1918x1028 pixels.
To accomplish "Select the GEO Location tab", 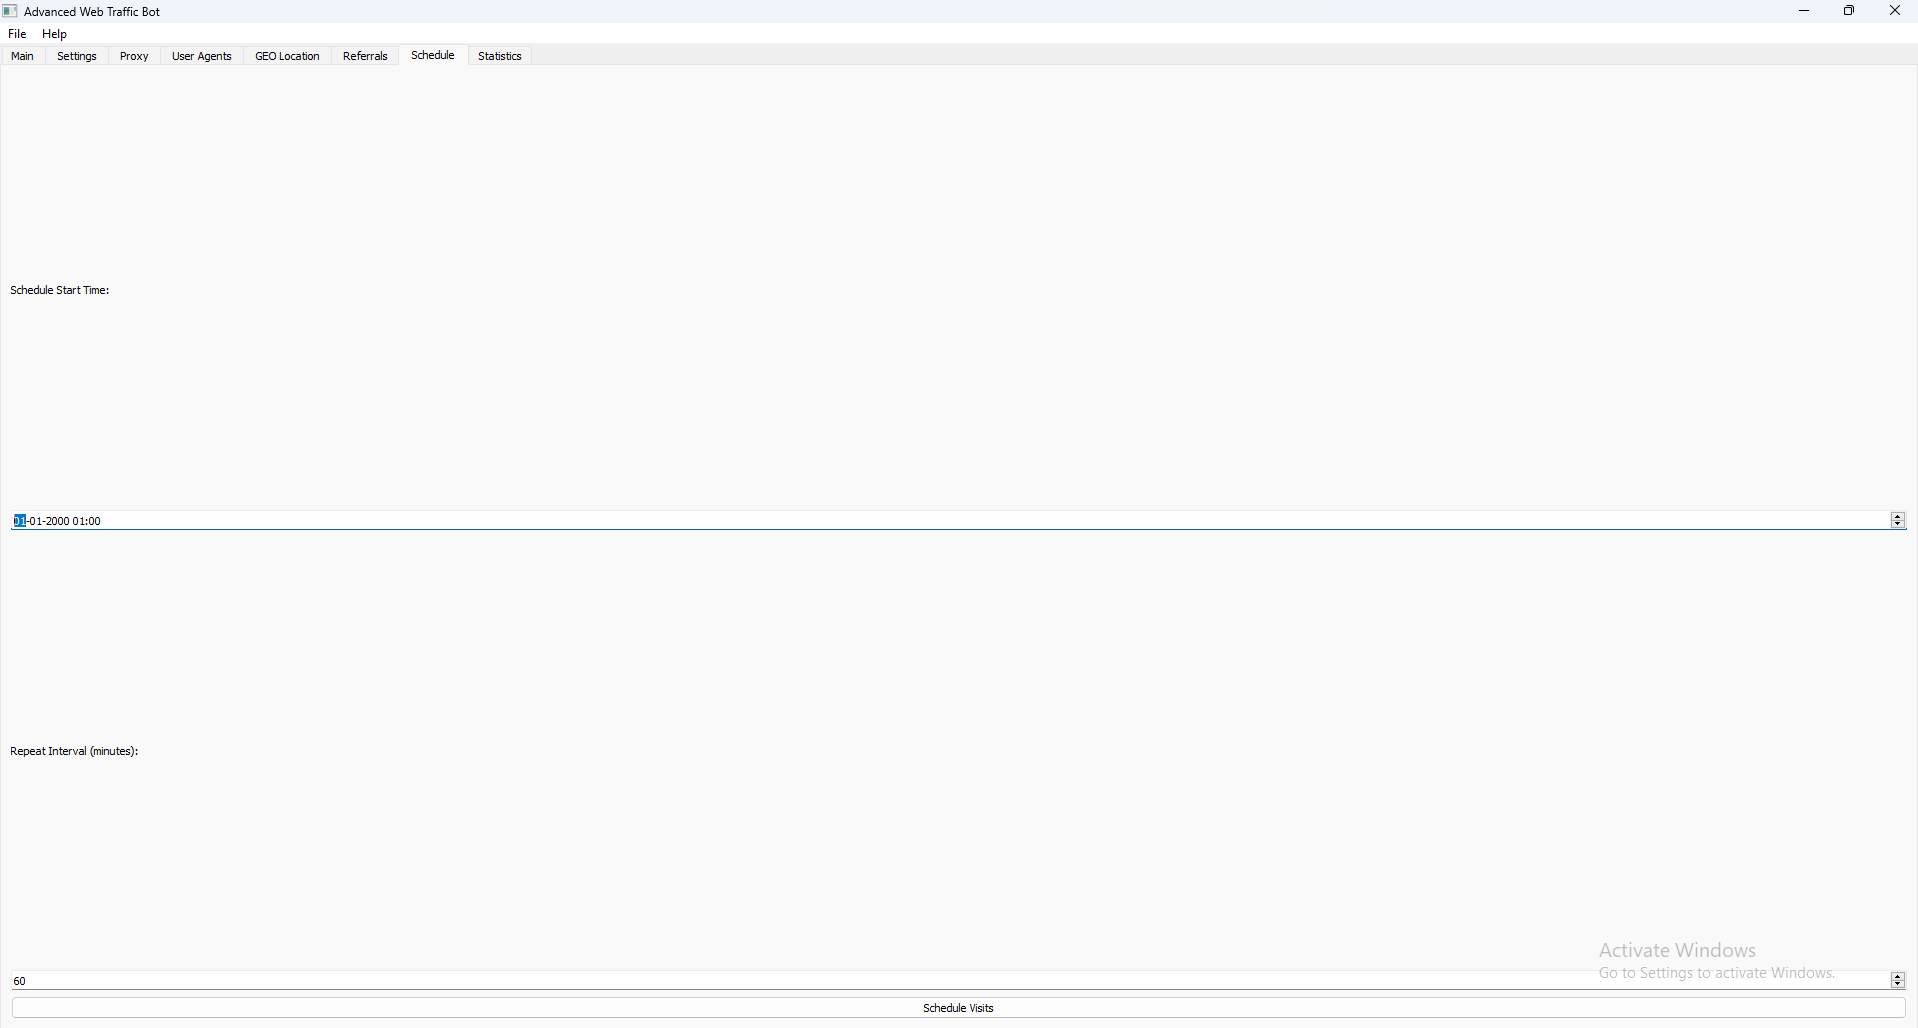I will 288,57.
